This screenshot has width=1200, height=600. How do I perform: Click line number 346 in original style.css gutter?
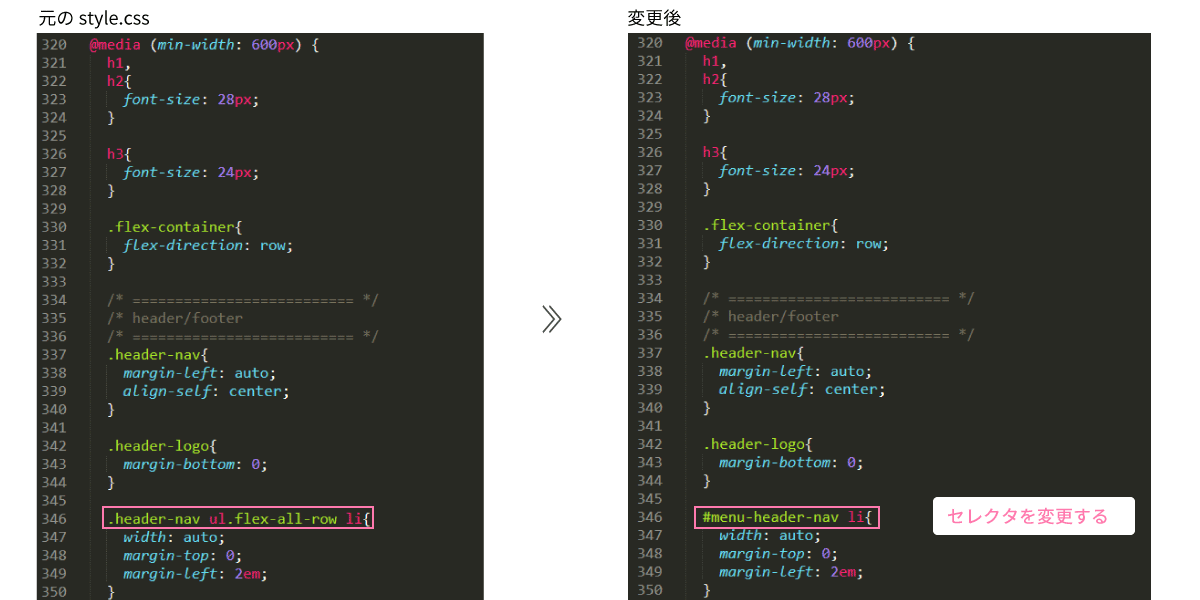(54, 519)
